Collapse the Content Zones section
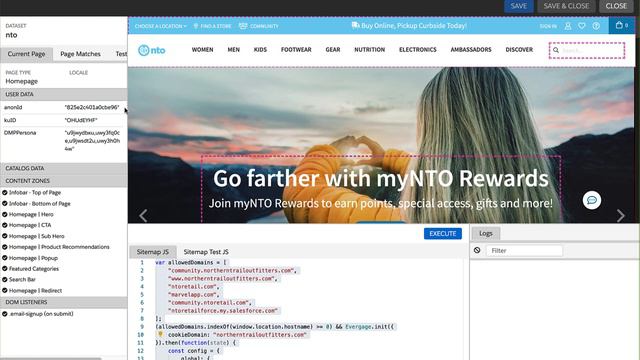Image resolution: width=640 pixels, height=360 pixels. click(64, 180)
